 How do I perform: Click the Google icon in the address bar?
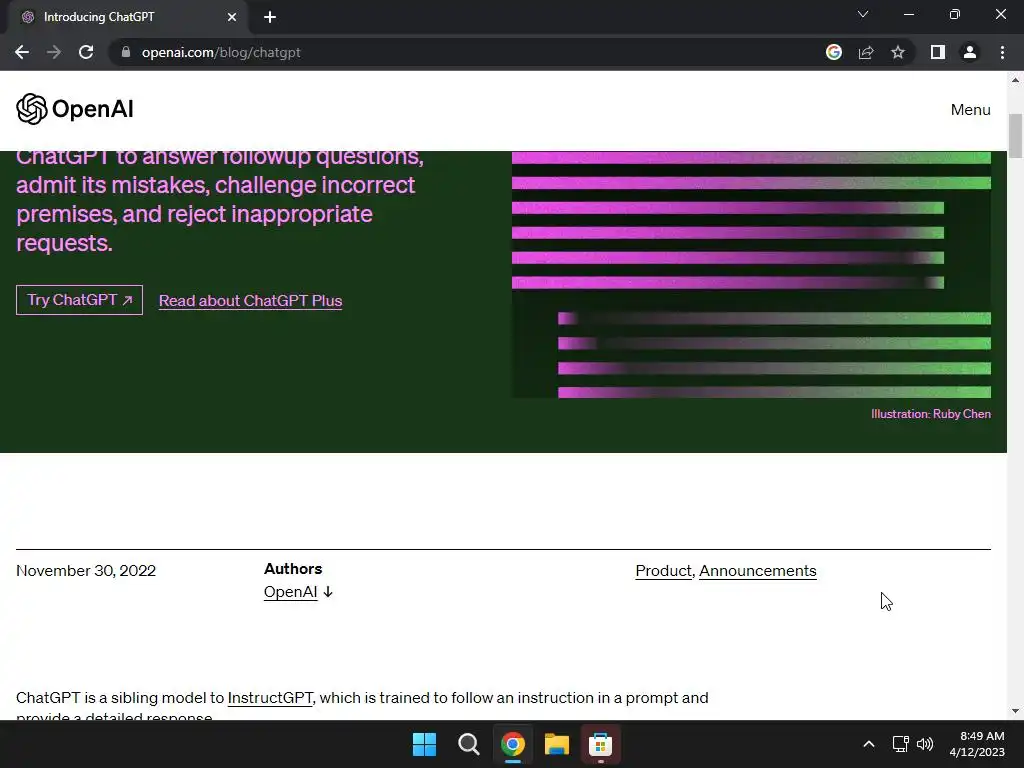pyautogui.click(x=834, y=52)
